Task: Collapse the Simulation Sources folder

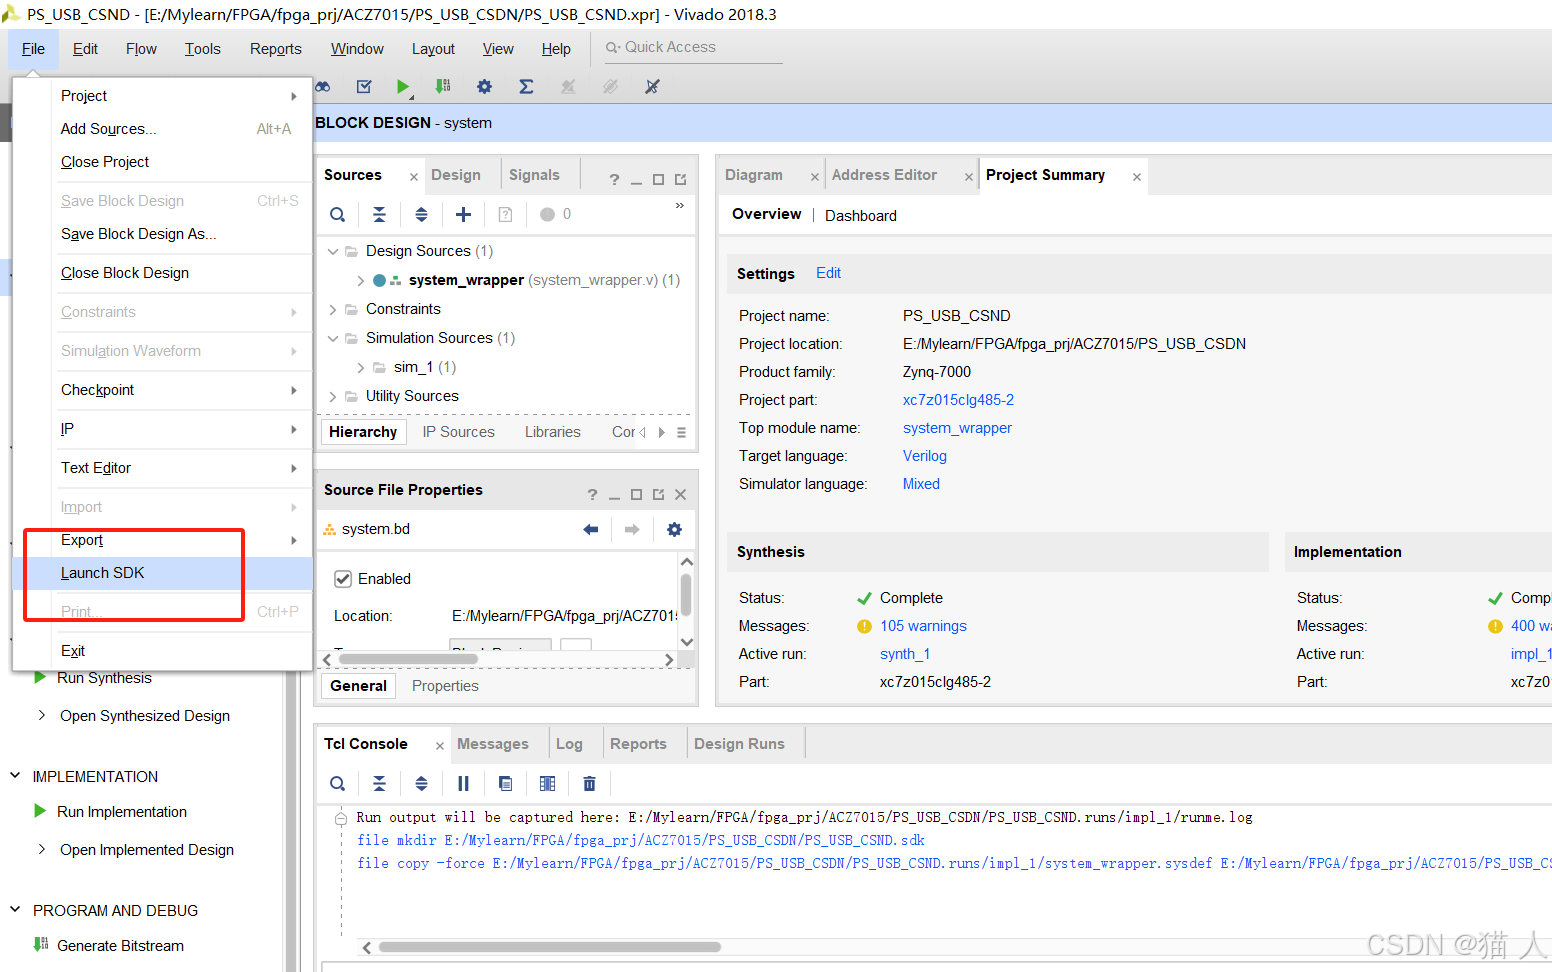Action: (x=333, y=338)
